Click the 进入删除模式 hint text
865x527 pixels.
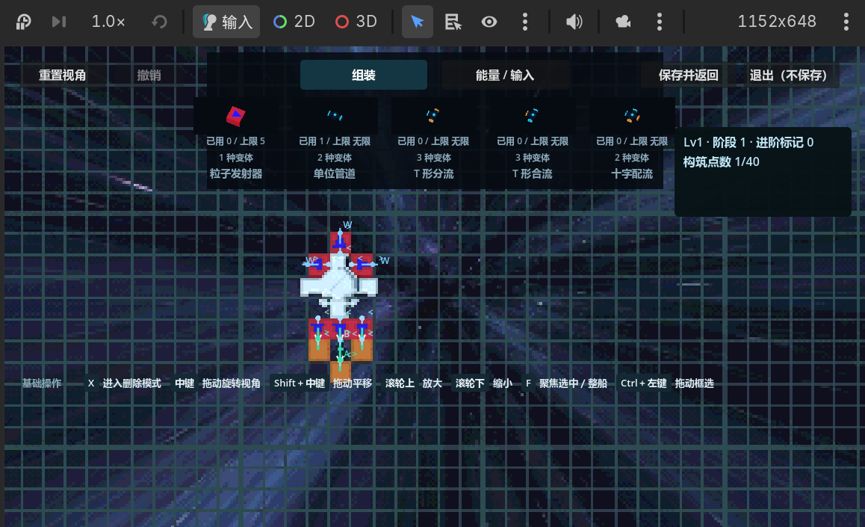coord(132,383)
